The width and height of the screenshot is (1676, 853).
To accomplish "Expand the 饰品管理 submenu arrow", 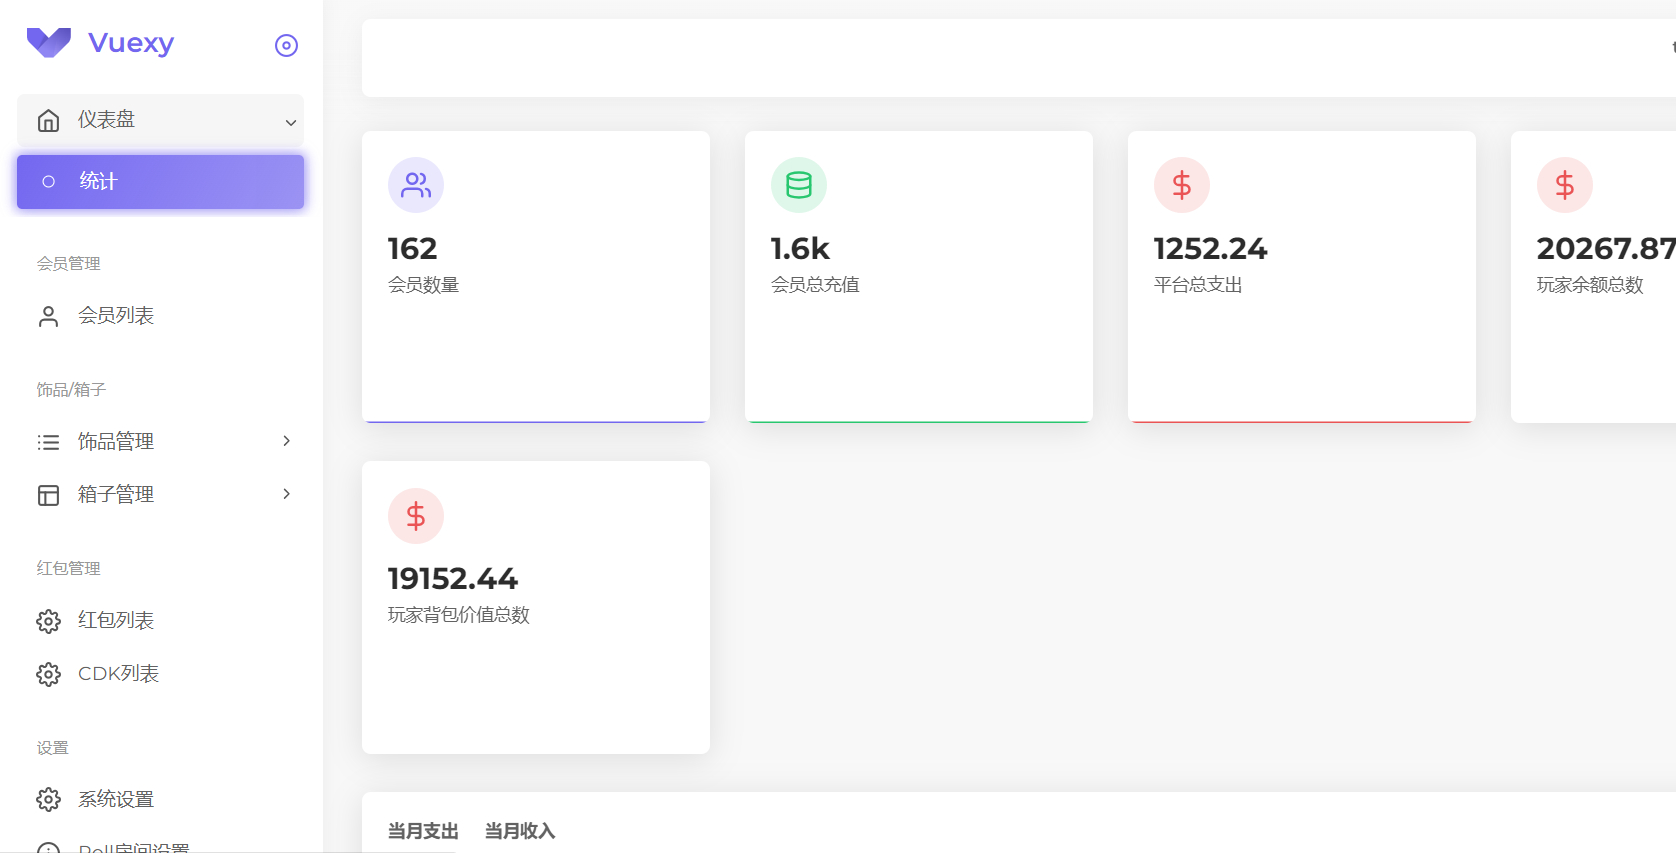I will tap(286, 441).
